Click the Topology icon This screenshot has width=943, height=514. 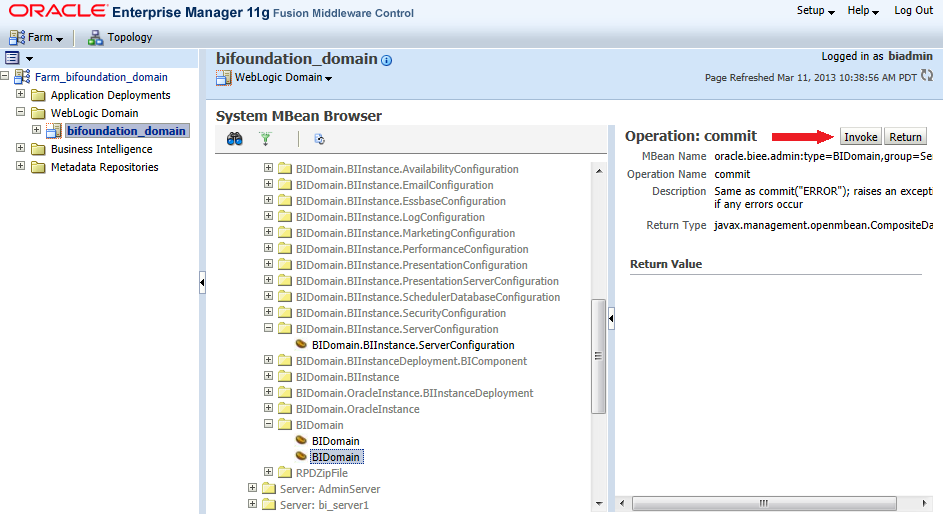(x=95, y=37)
